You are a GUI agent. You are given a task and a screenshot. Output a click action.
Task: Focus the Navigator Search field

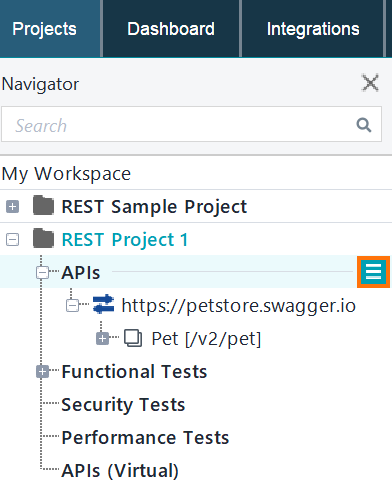point(191,124)
